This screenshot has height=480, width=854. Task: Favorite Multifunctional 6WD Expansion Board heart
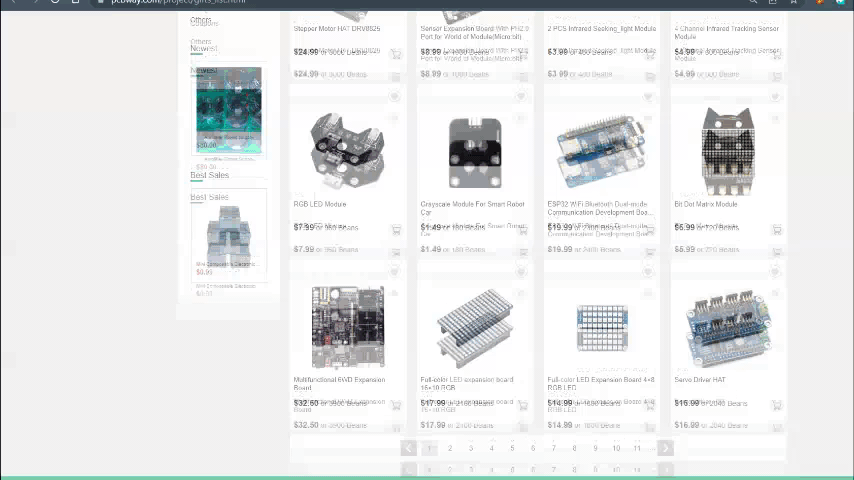(x=394, y=271)
